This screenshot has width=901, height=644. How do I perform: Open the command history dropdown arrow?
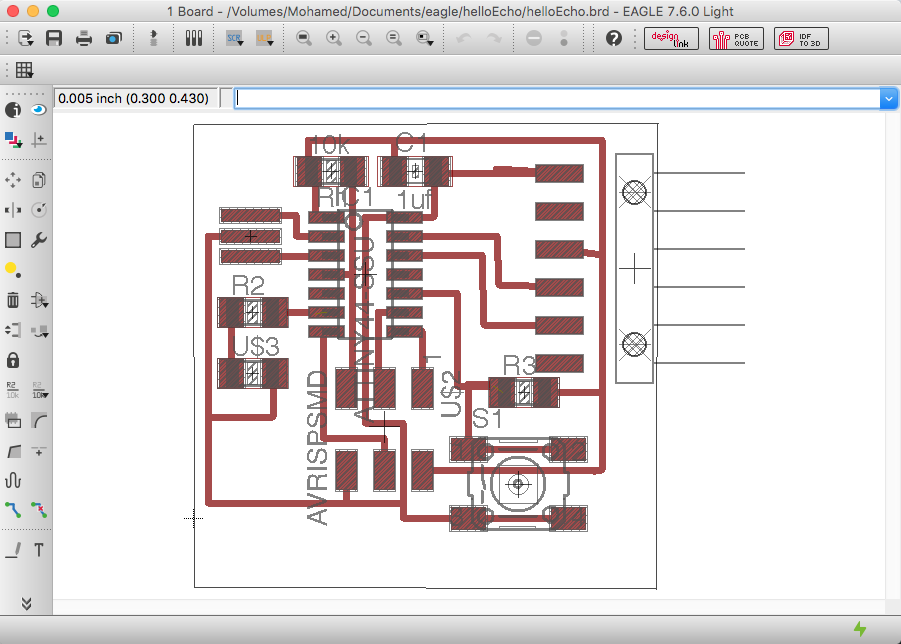(888, 98)
